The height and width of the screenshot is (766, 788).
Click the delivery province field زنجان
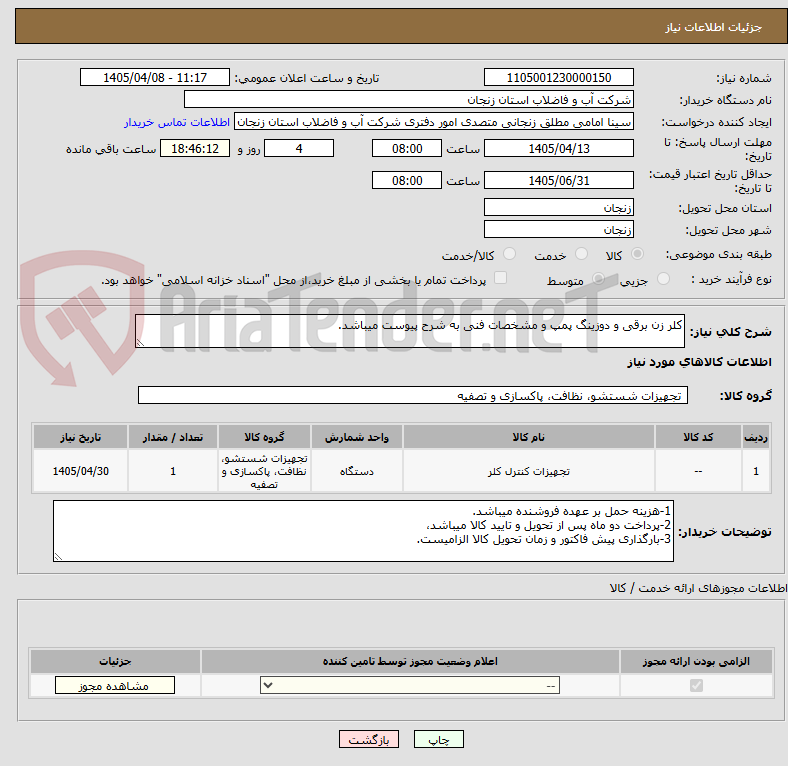(558, 208)
